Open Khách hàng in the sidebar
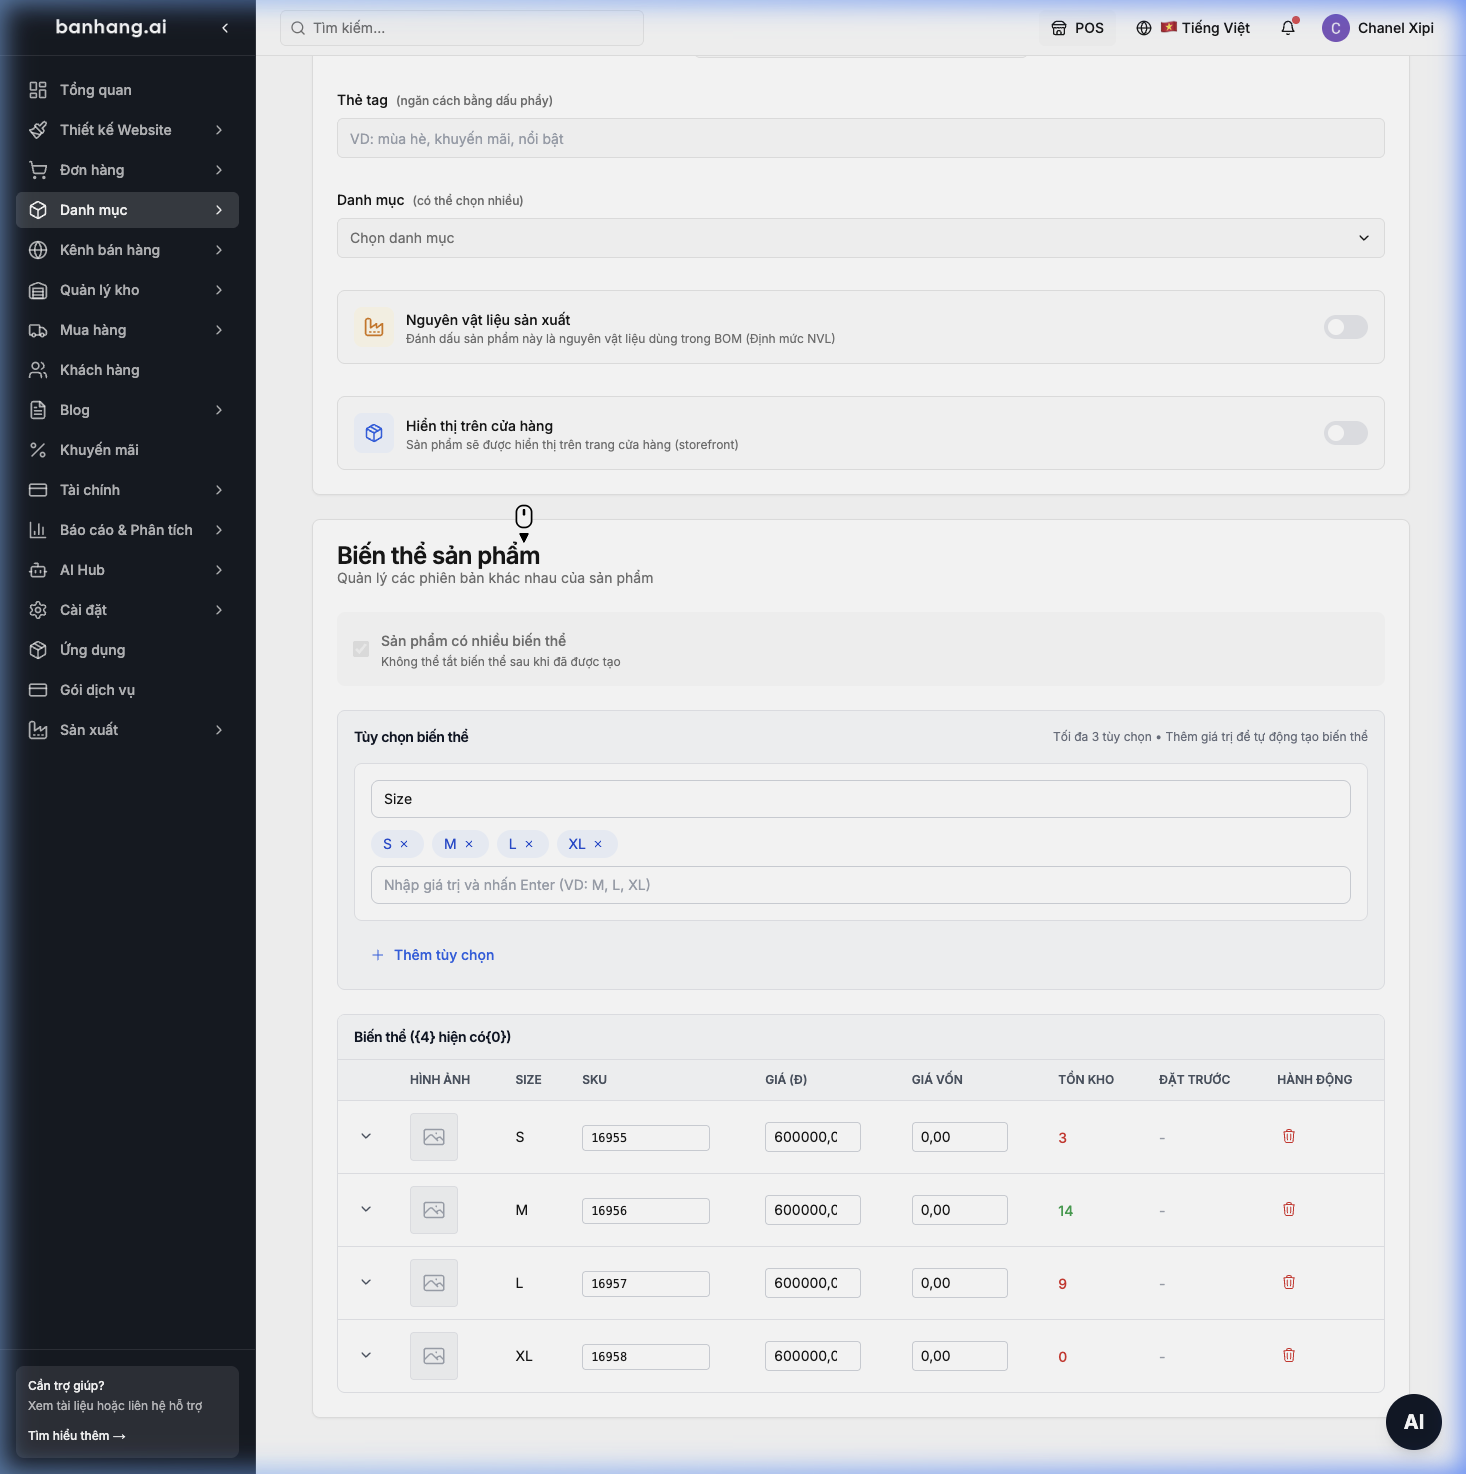 127,370
